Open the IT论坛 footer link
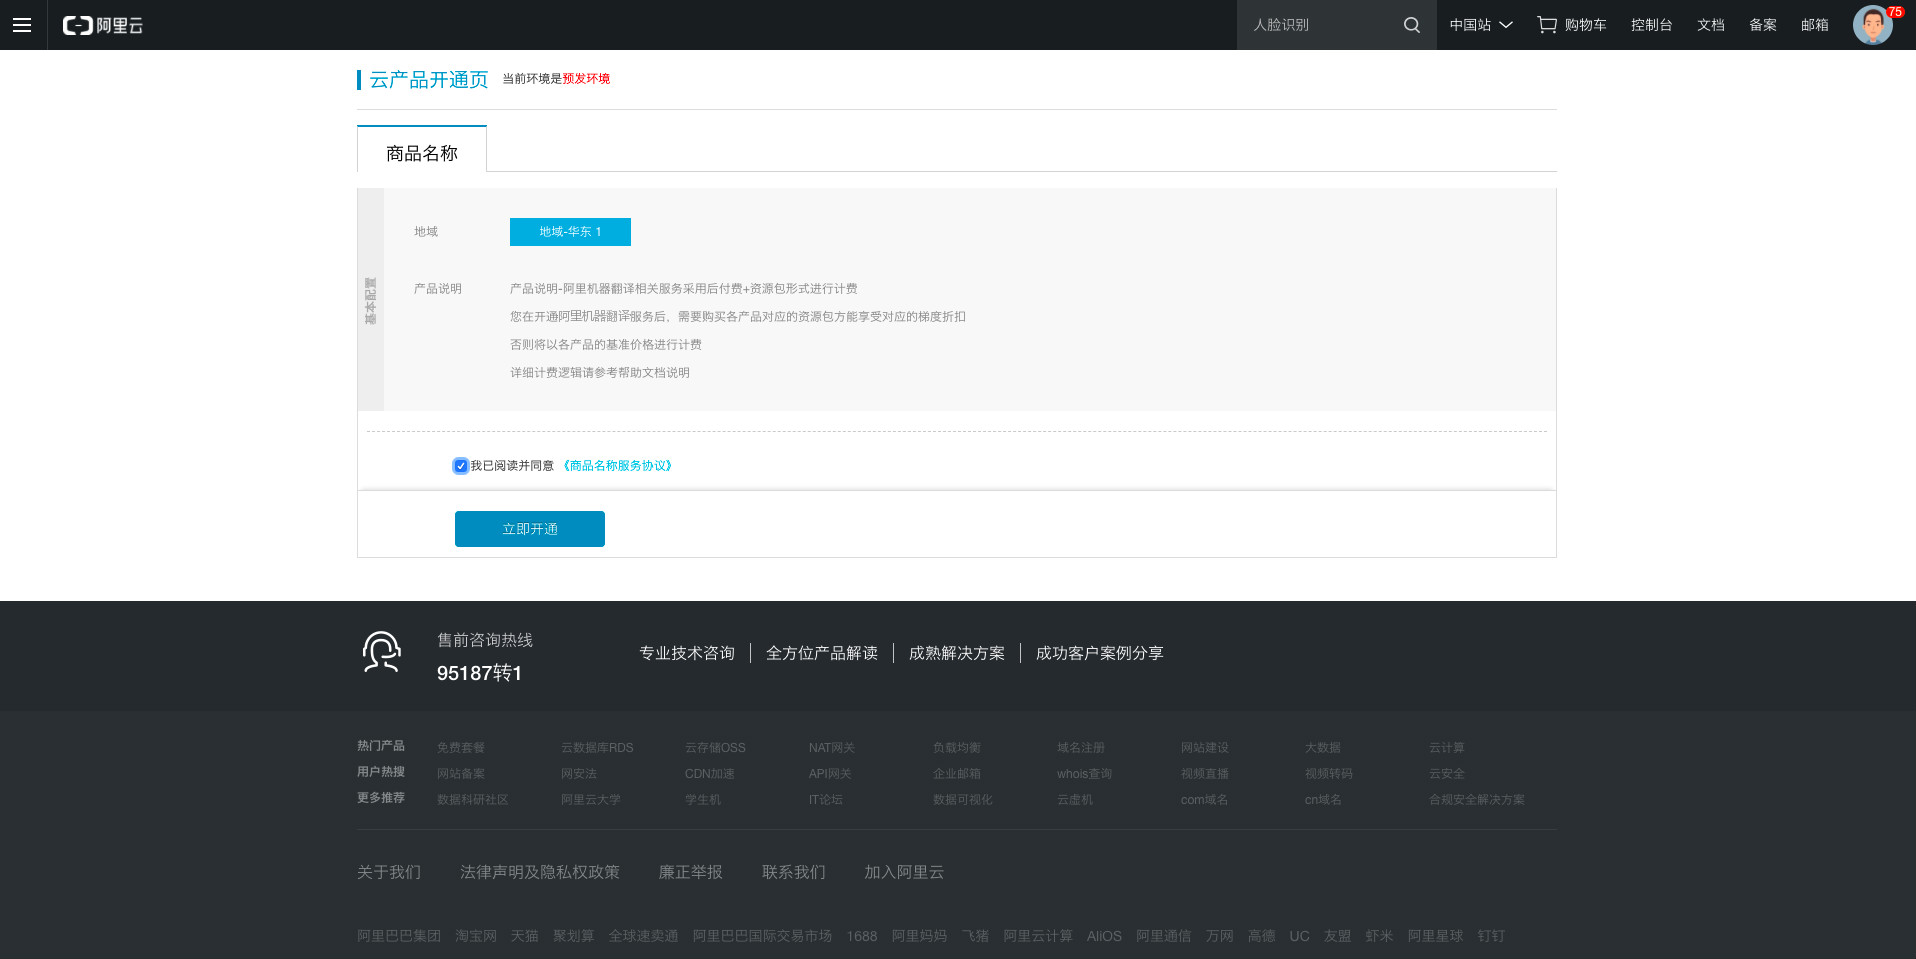This screenshot has width=1916, height=959. pos(826,800)
